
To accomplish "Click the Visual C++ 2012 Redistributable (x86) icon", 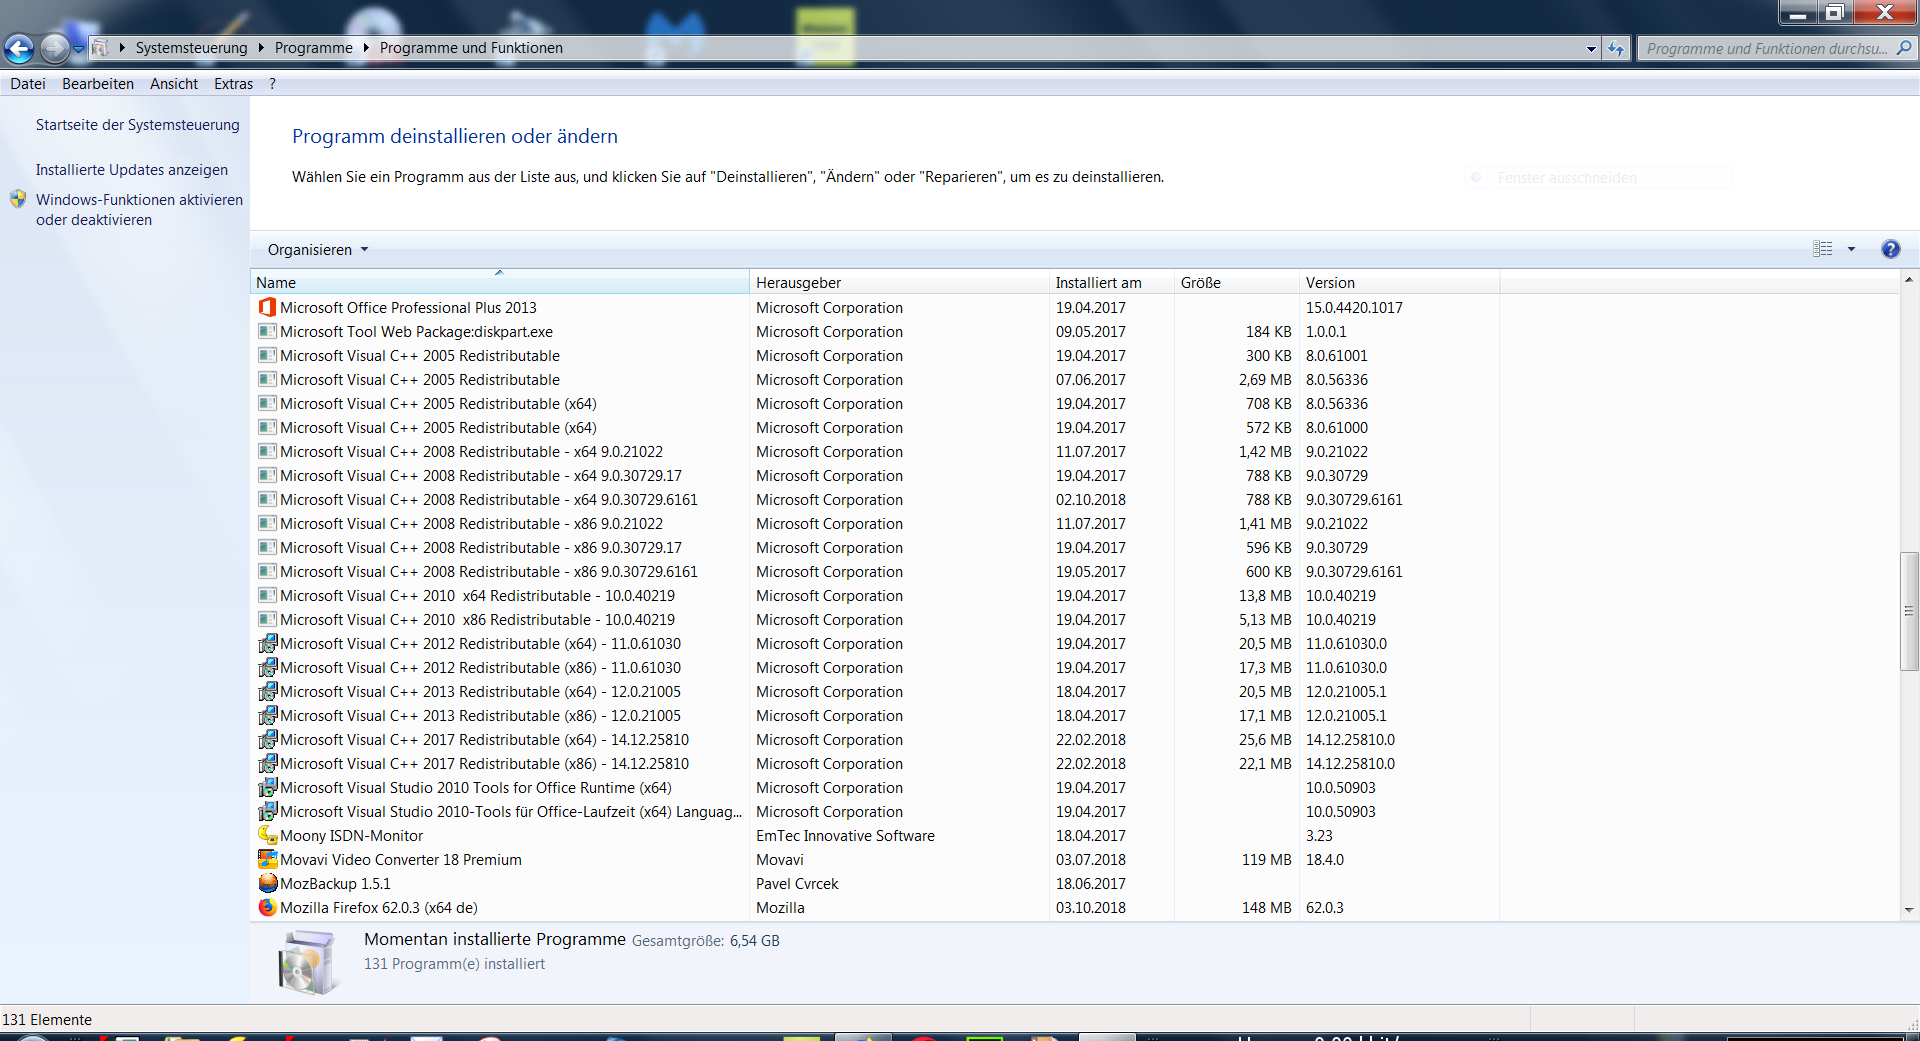I will (x=267, y=667).
